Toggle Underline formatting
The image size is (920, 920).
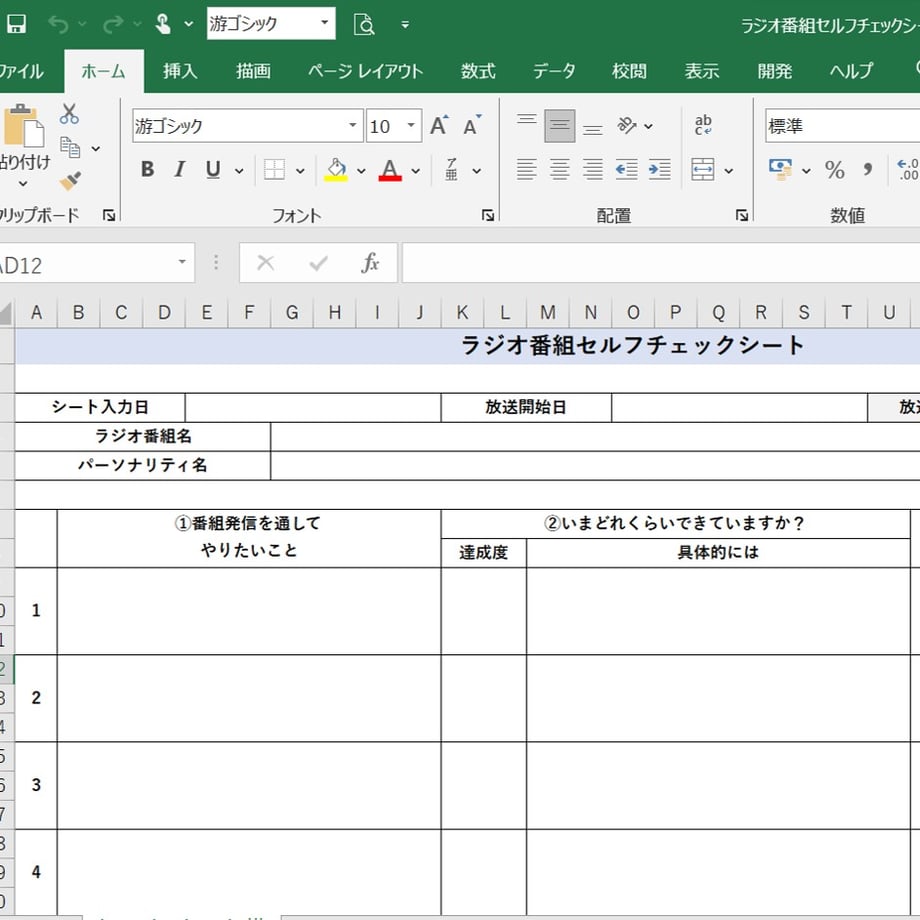click(x=213, y=170)
